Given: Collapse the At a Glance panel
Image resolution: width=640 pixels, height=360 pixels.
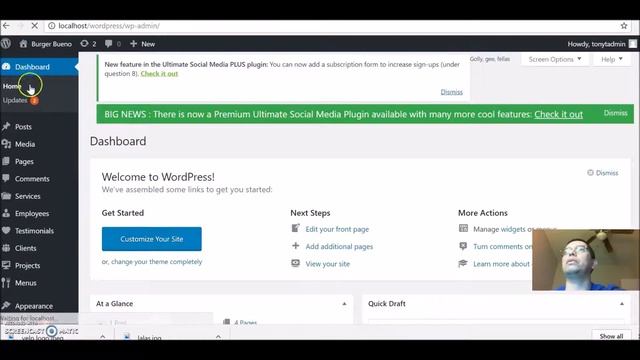Looking at the screenshot, I should [x=344, y=304].
